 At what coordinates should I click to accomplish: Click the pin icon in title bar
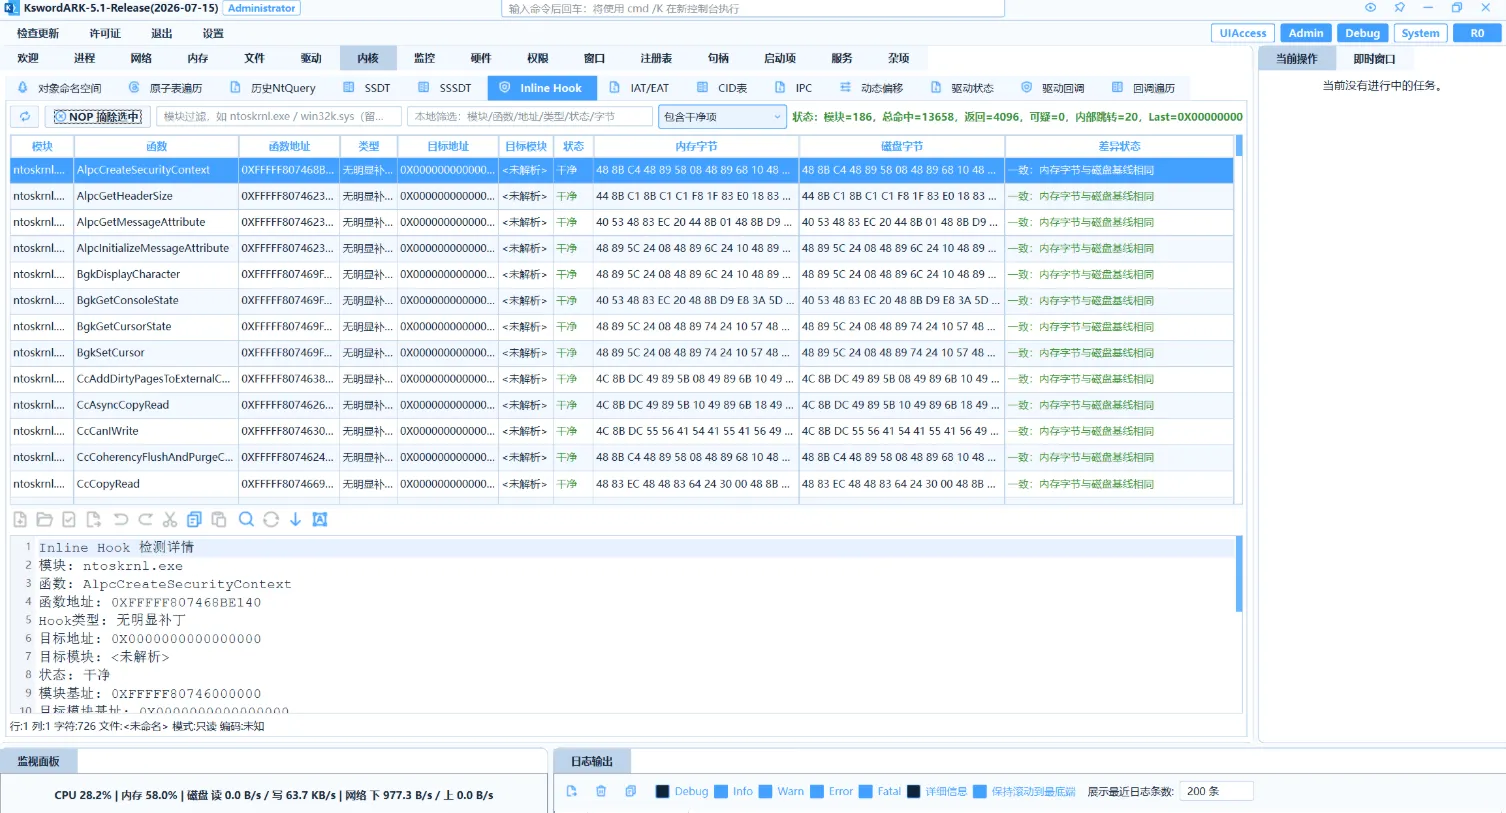(1399, 7)
